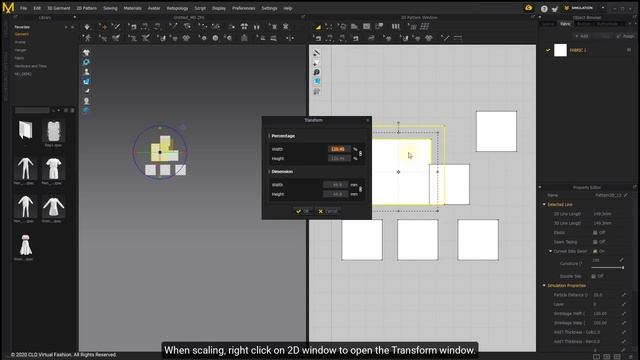Click the FABRIC 1 white color swatch
Image resolution: width=640 pixels, height=360 pixels.
click(560, 50)
